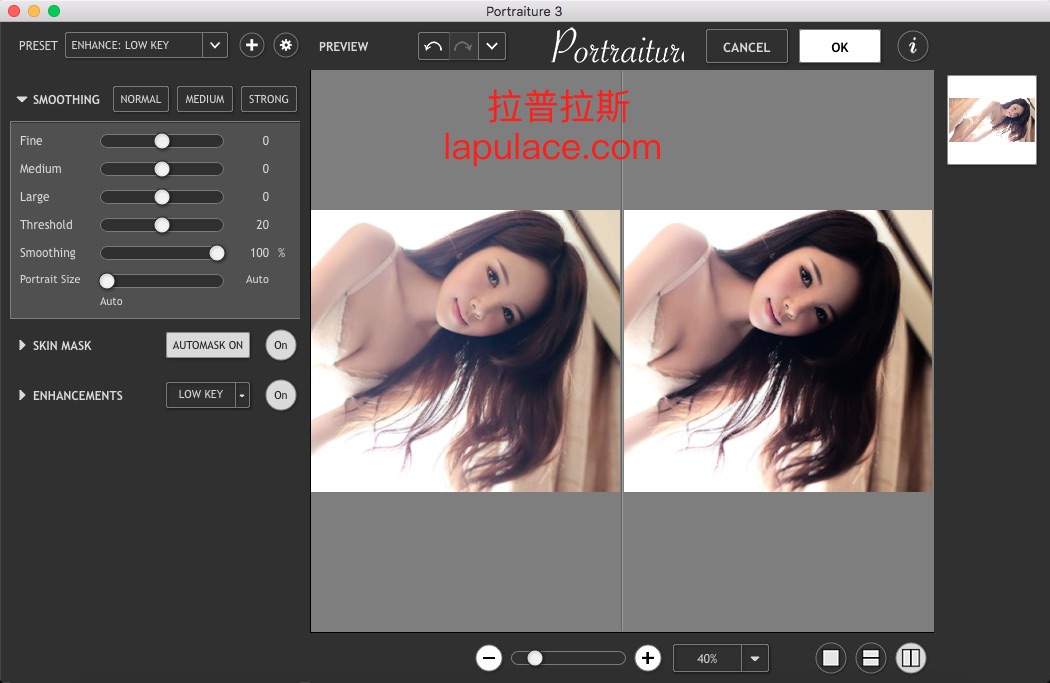Viewport: 1050px width, 683px height.
Task: Toggle the AUTOMASK ON button
Action: (208, 346)
